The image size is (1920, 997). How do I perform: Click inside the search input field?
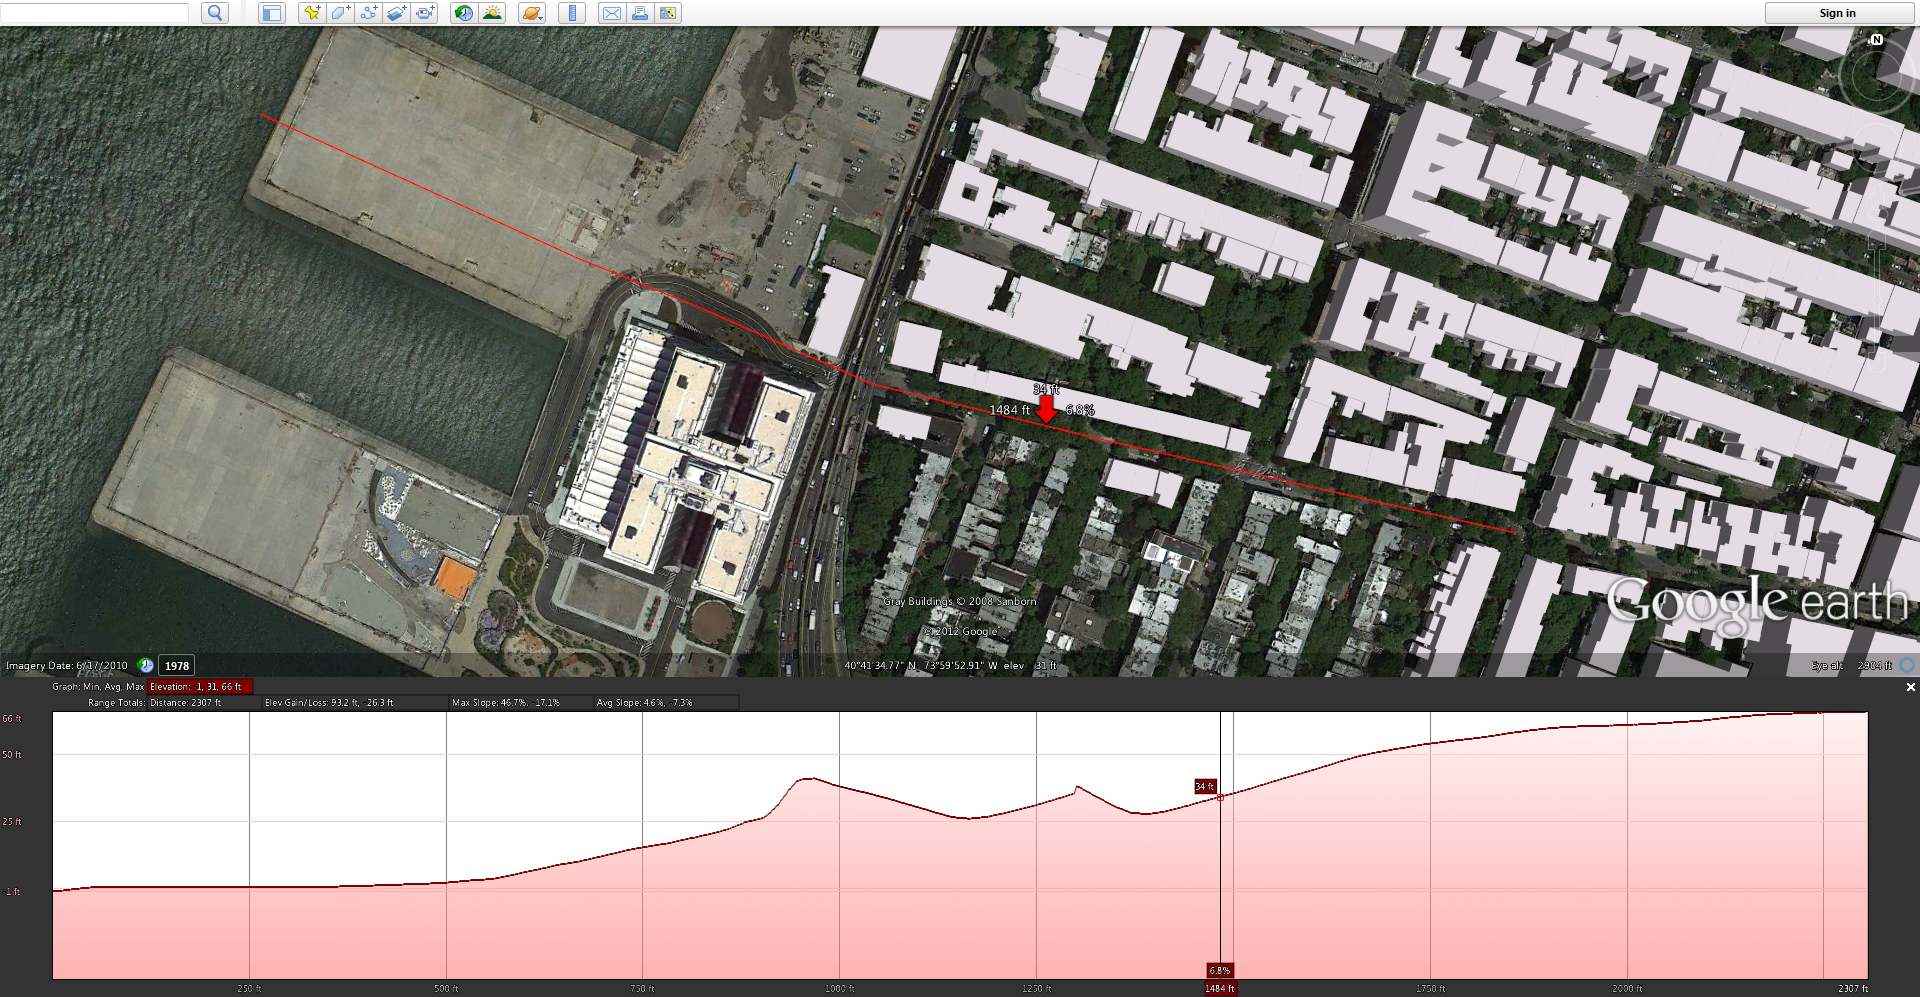coord(94,13)
